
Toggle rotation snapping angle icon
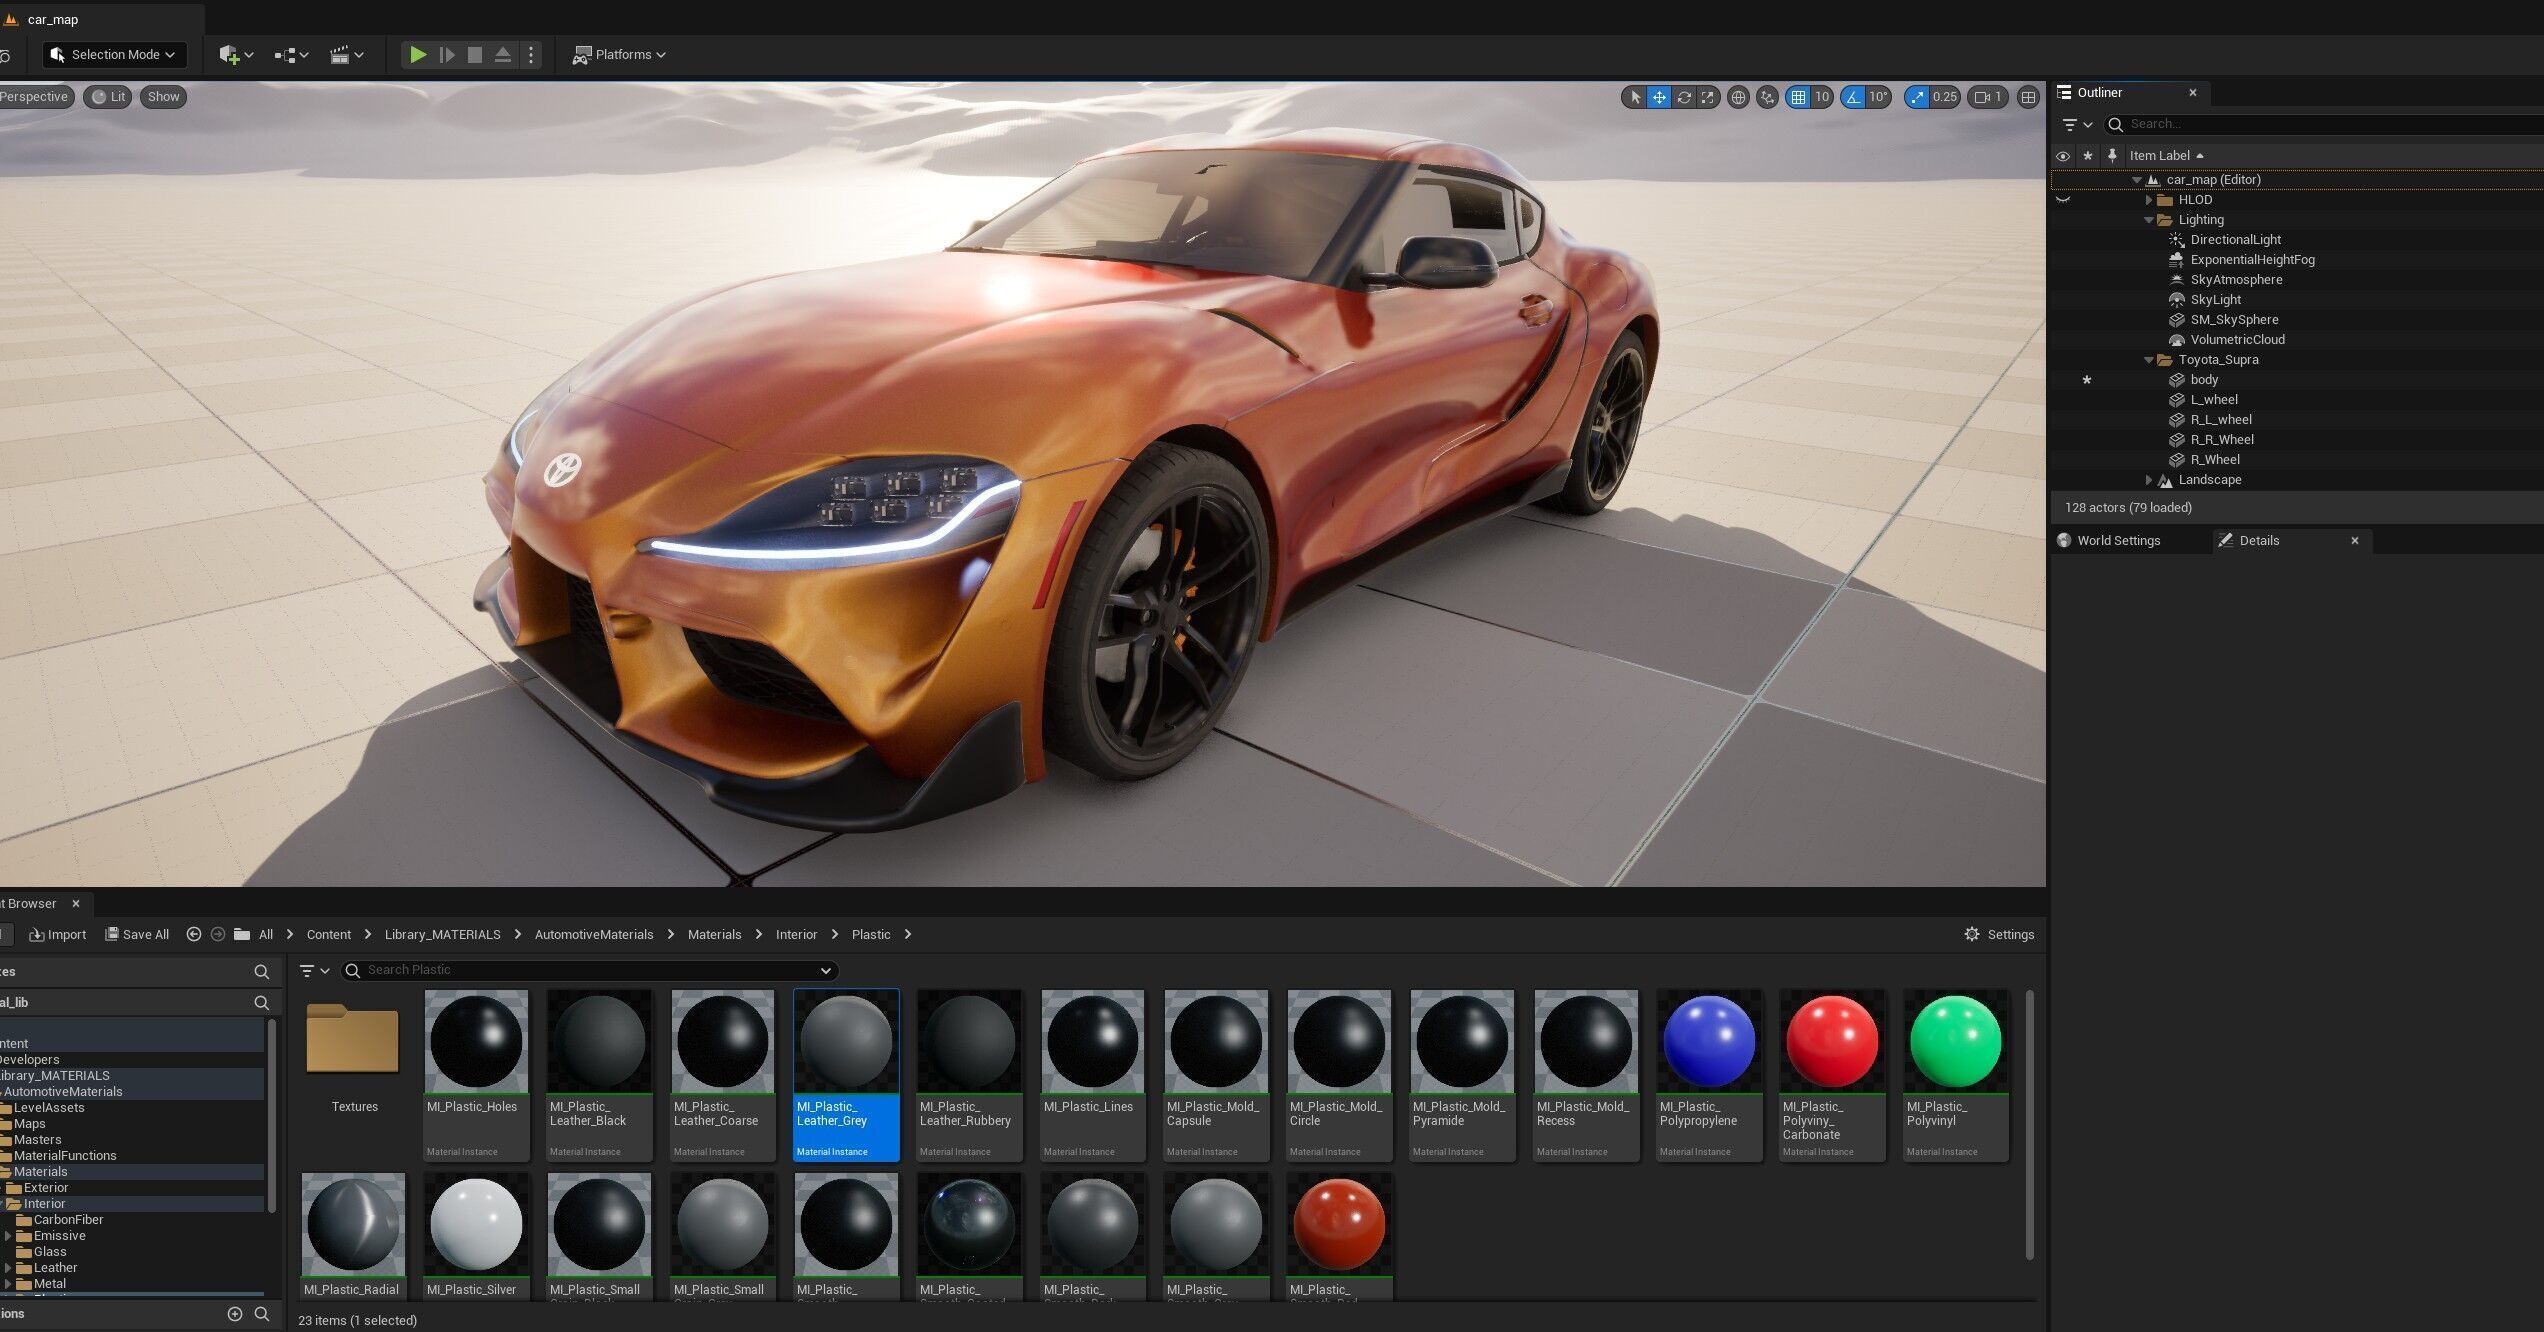tap(1853, 97)
